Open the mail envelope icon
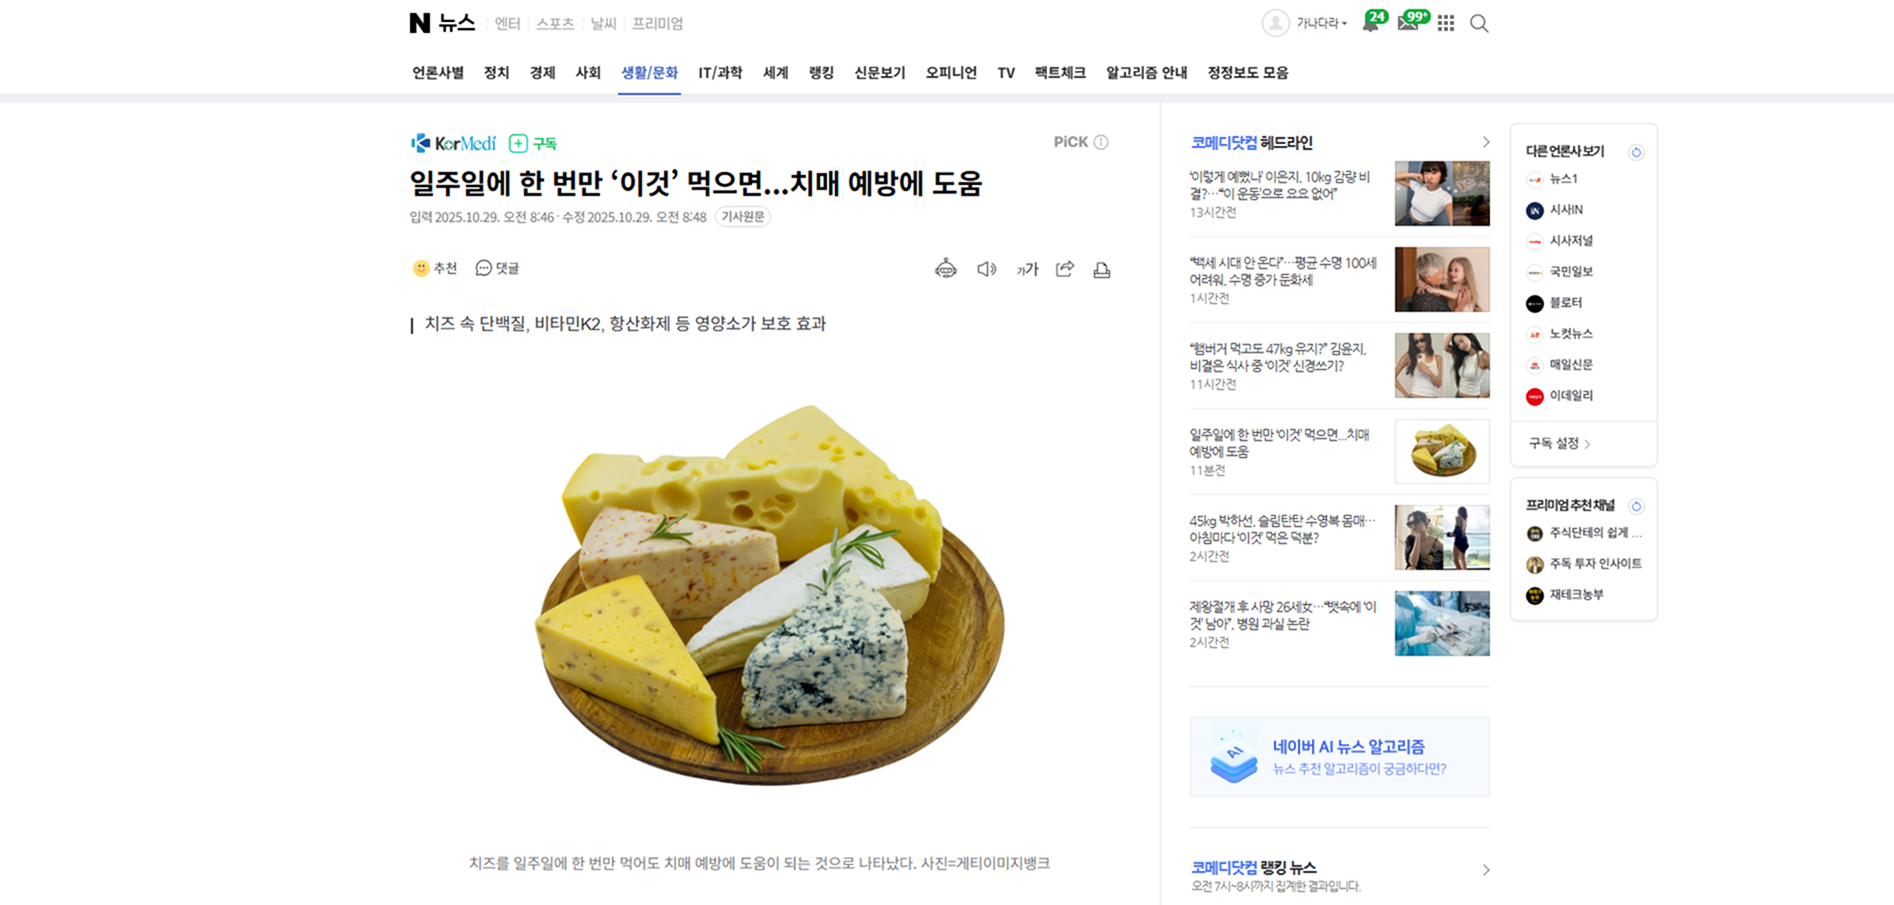This screenshot has width=1894, height=905. [x=1408, y=23]
